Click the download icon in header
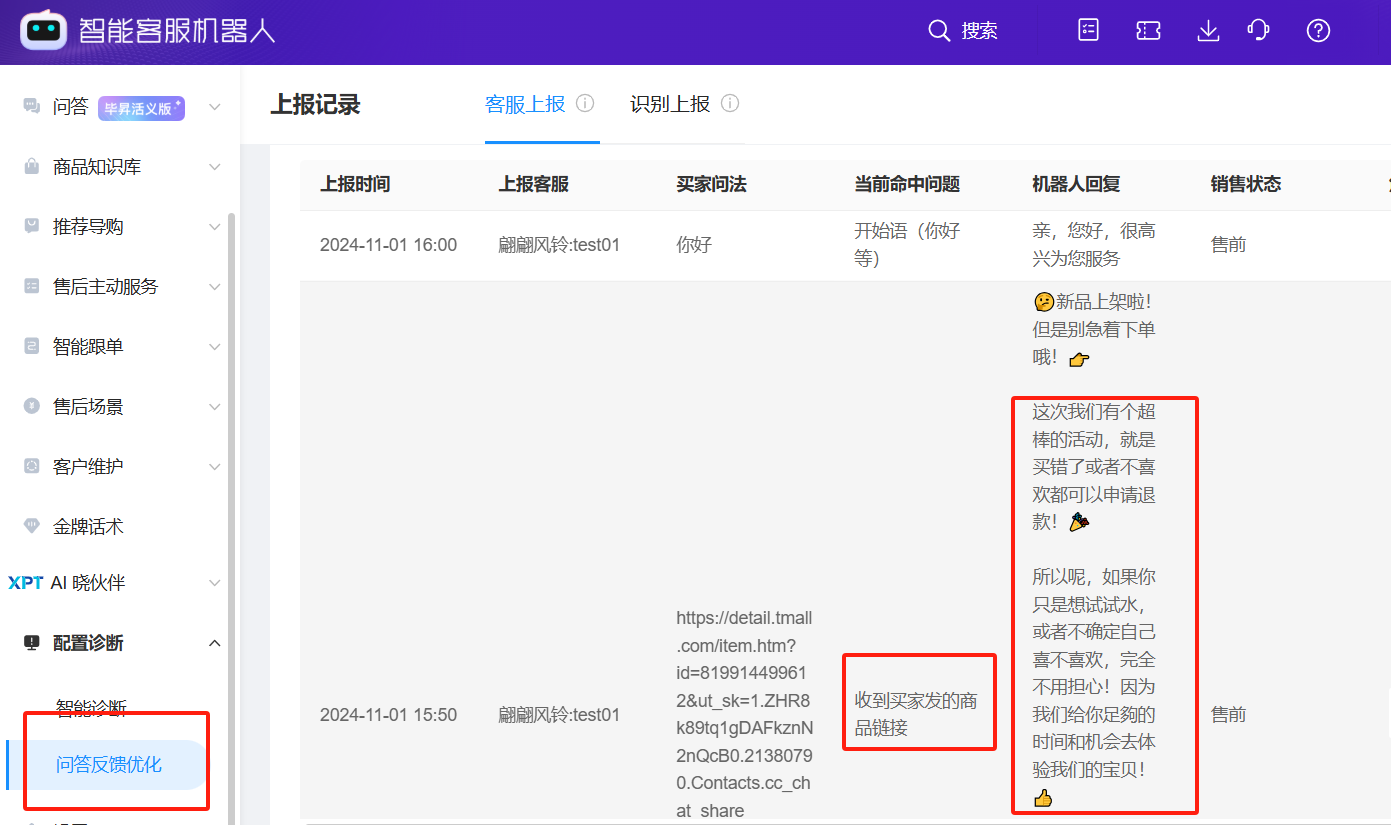 point(1208,31)
